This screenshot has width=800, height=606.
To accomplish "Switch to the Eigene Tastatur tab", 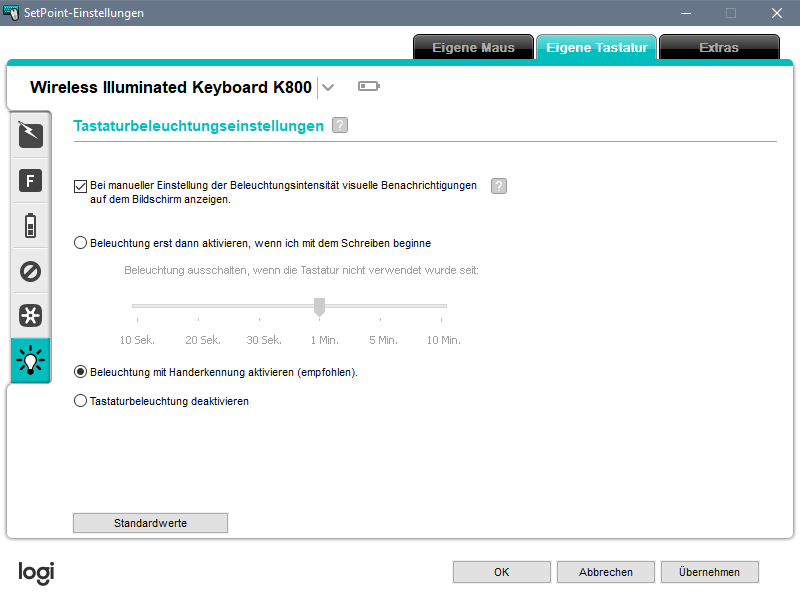I will click(x=596, y=47).
